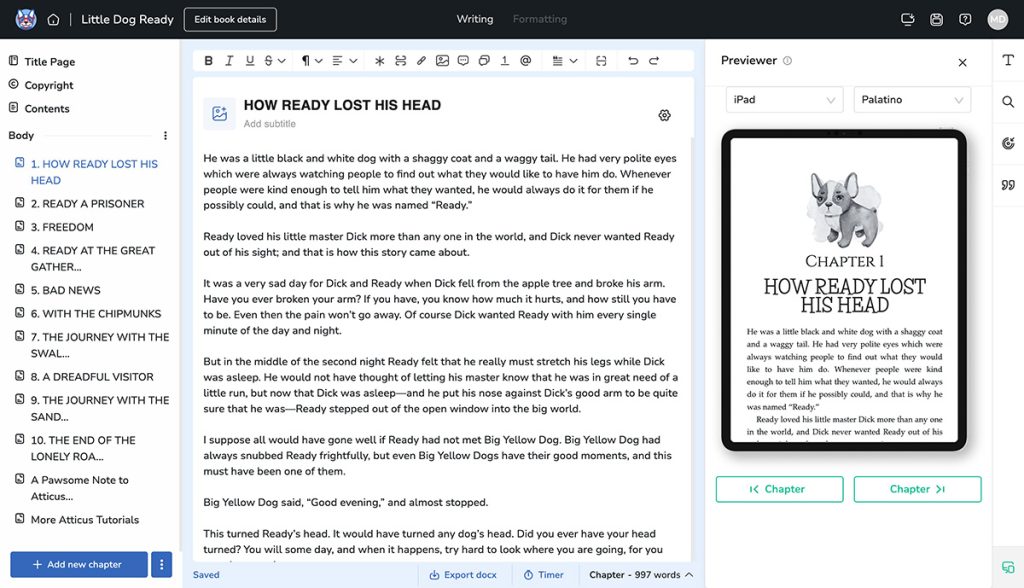Toggle bold formatting
1024x588 pixels.
tap(208, 61)
